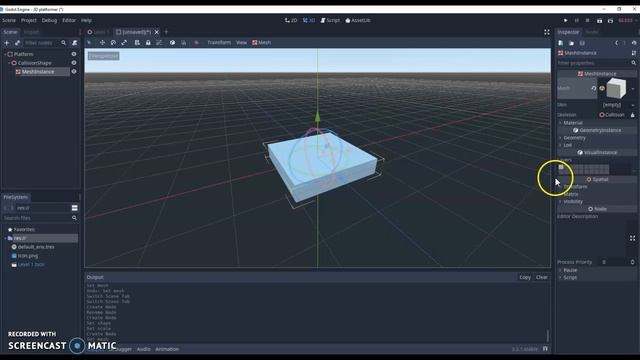Toggle distraction free mode expand icon
Screen dimensions: 640x360
pyautogui.click(x=547, y=32)
